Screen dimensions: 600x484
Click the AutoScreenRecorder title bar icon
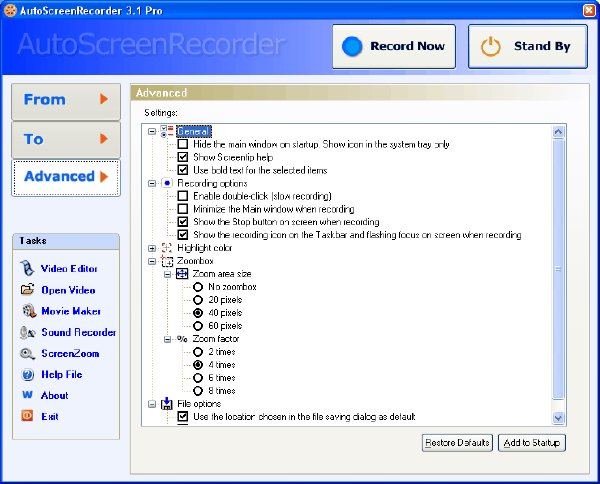(10, 10)
